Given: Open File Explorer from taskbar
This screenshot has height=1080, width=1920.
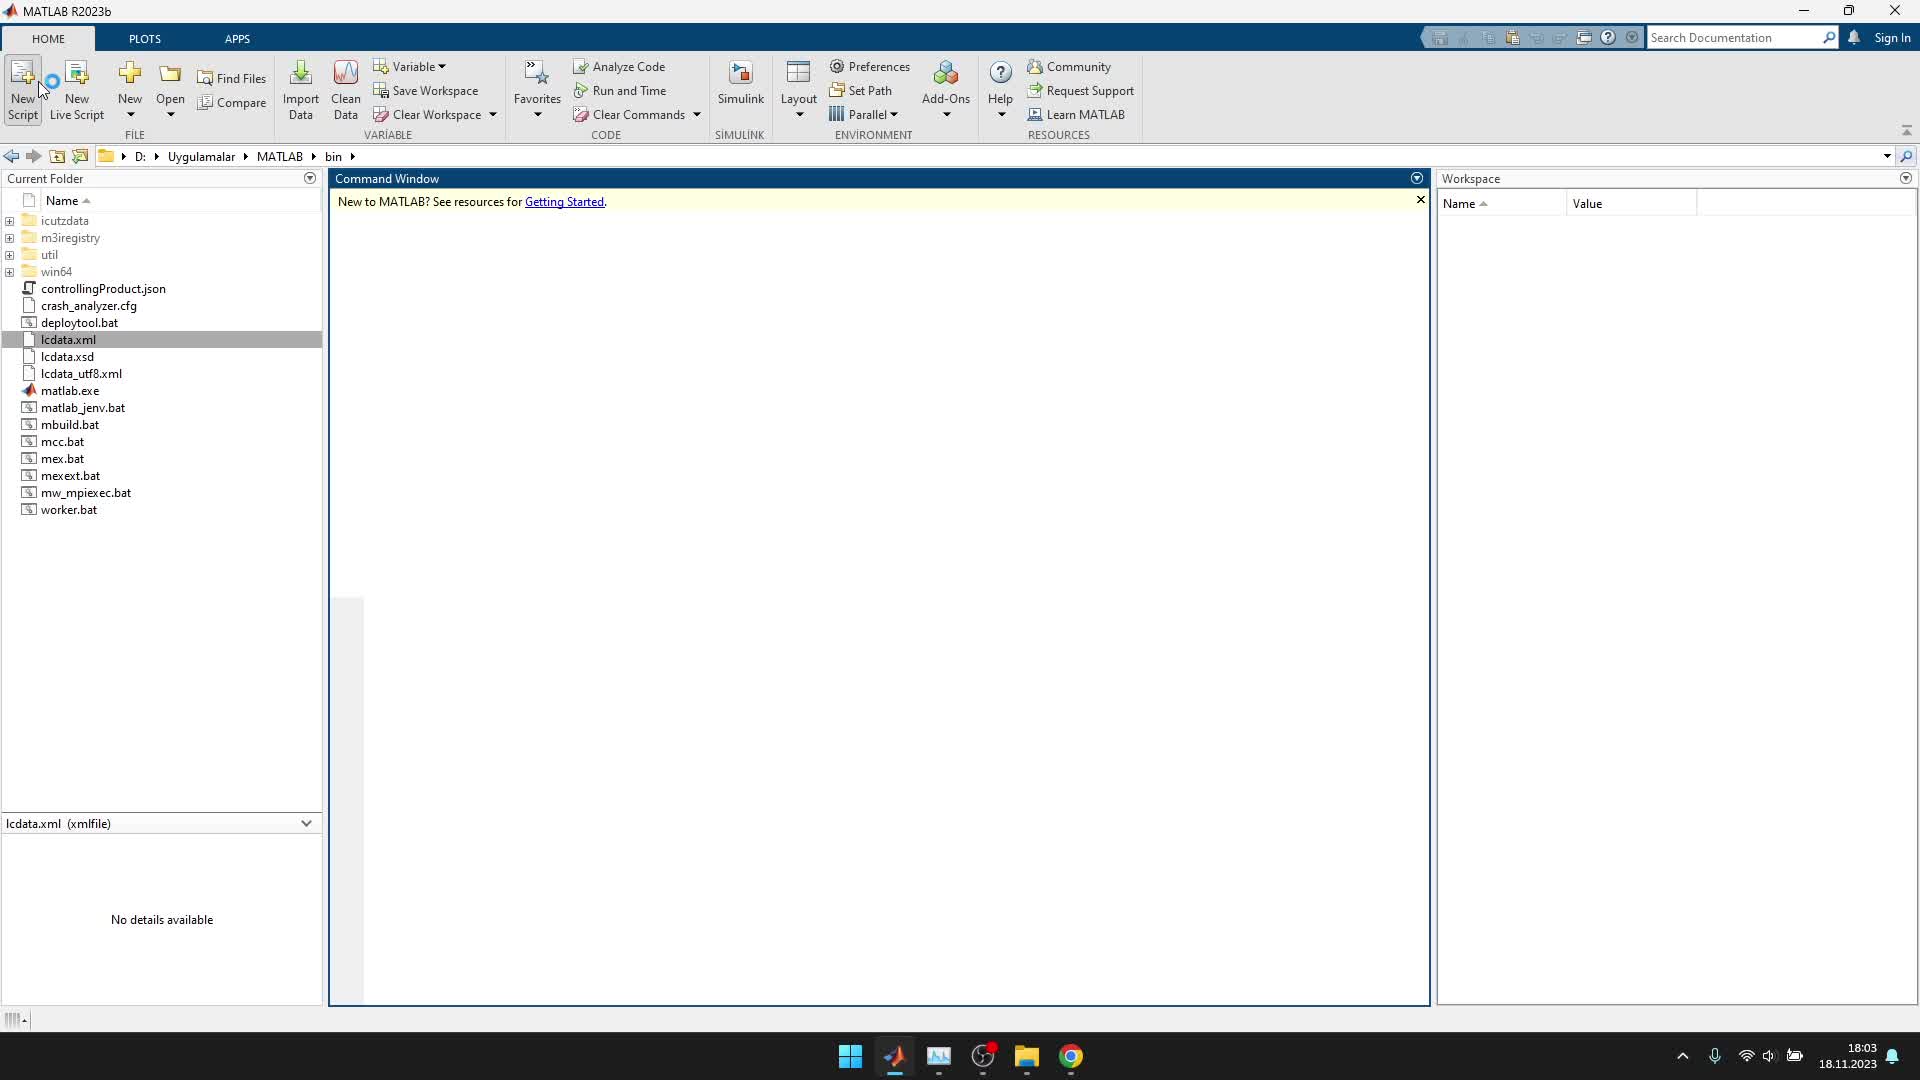Looking at the screenshot, I should pos(1027,1056).
